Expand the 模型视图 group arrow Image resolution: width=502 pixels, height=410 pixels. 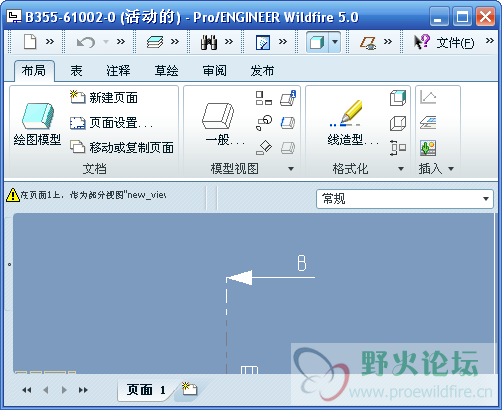tap(291, 169)
